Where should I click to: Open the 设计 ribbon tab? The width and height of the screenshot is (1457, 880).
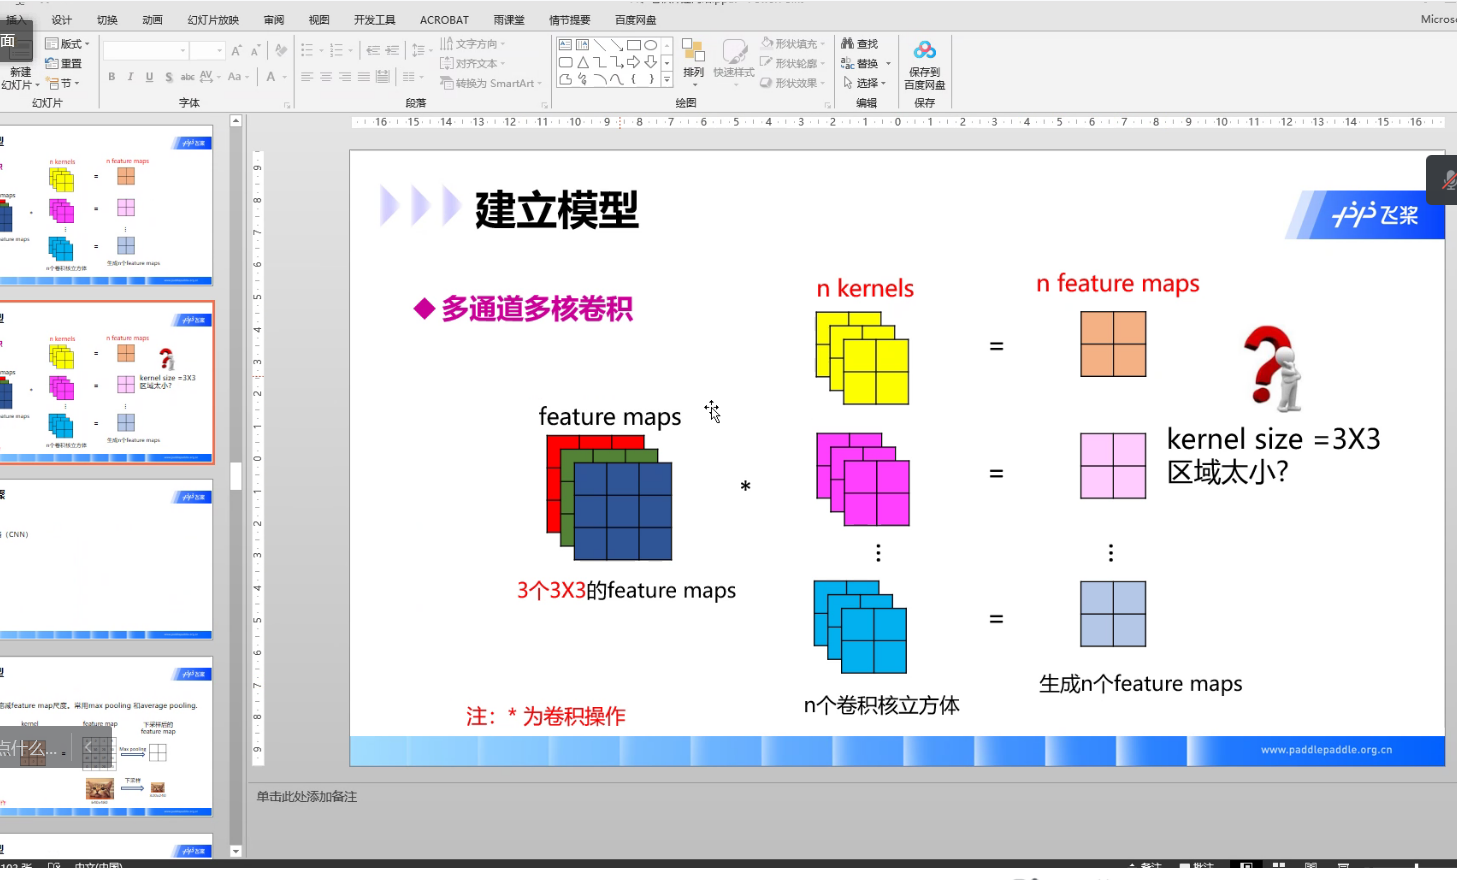62,20
